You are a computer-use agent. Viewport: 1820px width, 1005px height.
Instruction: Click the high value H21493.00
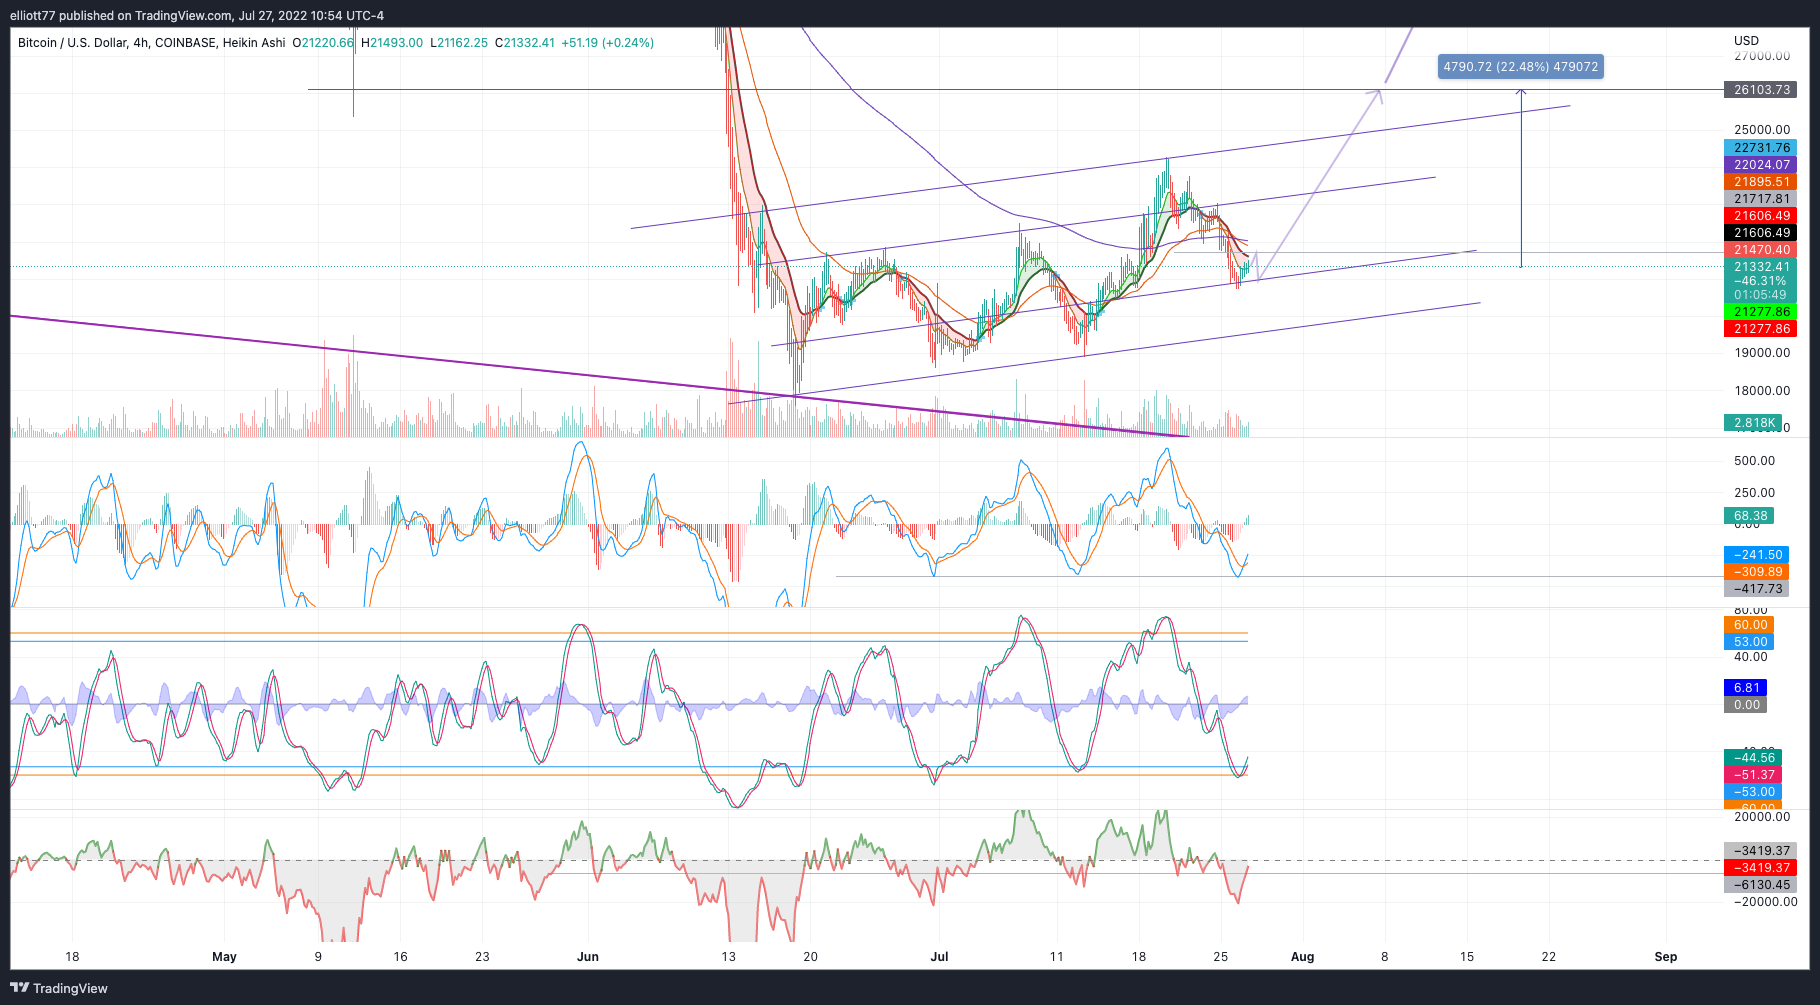(392, 43)
